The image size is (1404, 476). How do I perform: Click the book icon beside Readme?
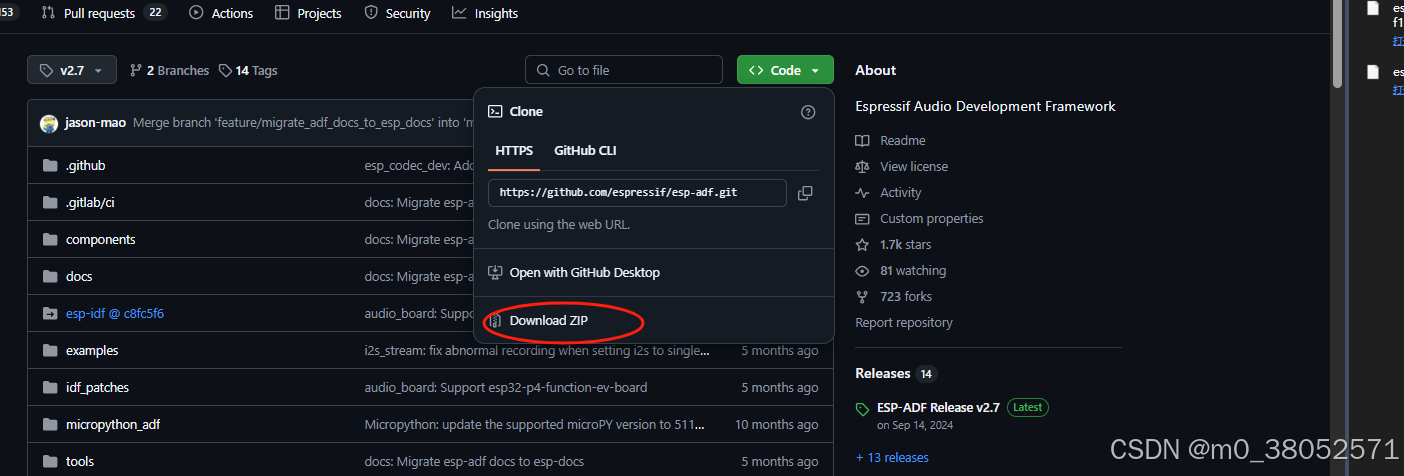click(x=863, y=141)
